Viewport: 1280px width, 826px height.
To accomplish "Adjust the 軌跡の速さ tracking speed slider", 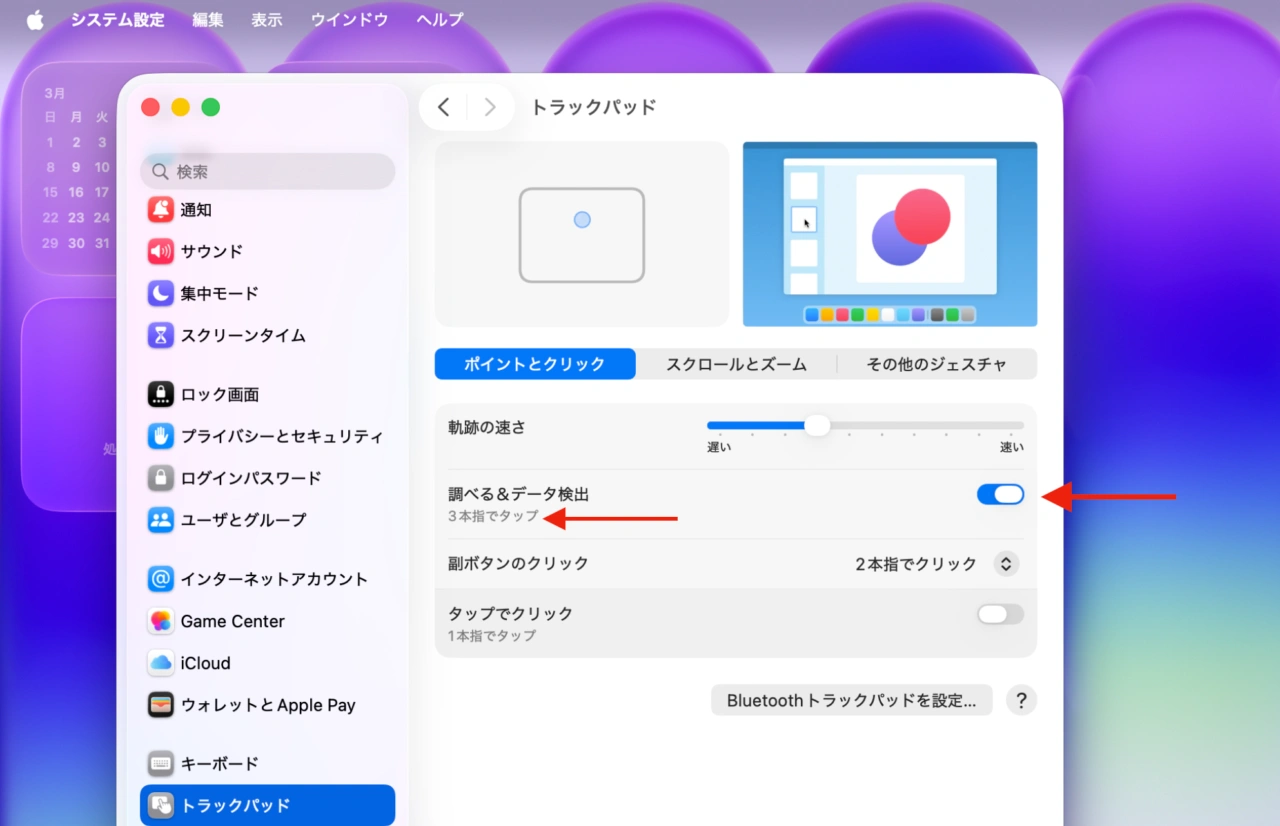I will 817,425.
